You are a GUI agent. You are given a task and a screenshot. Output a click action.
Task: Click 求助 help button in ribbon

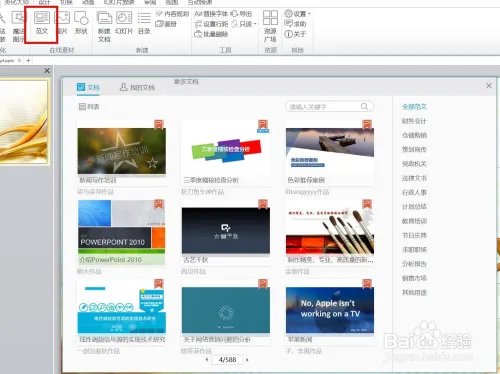pos(295,24)
